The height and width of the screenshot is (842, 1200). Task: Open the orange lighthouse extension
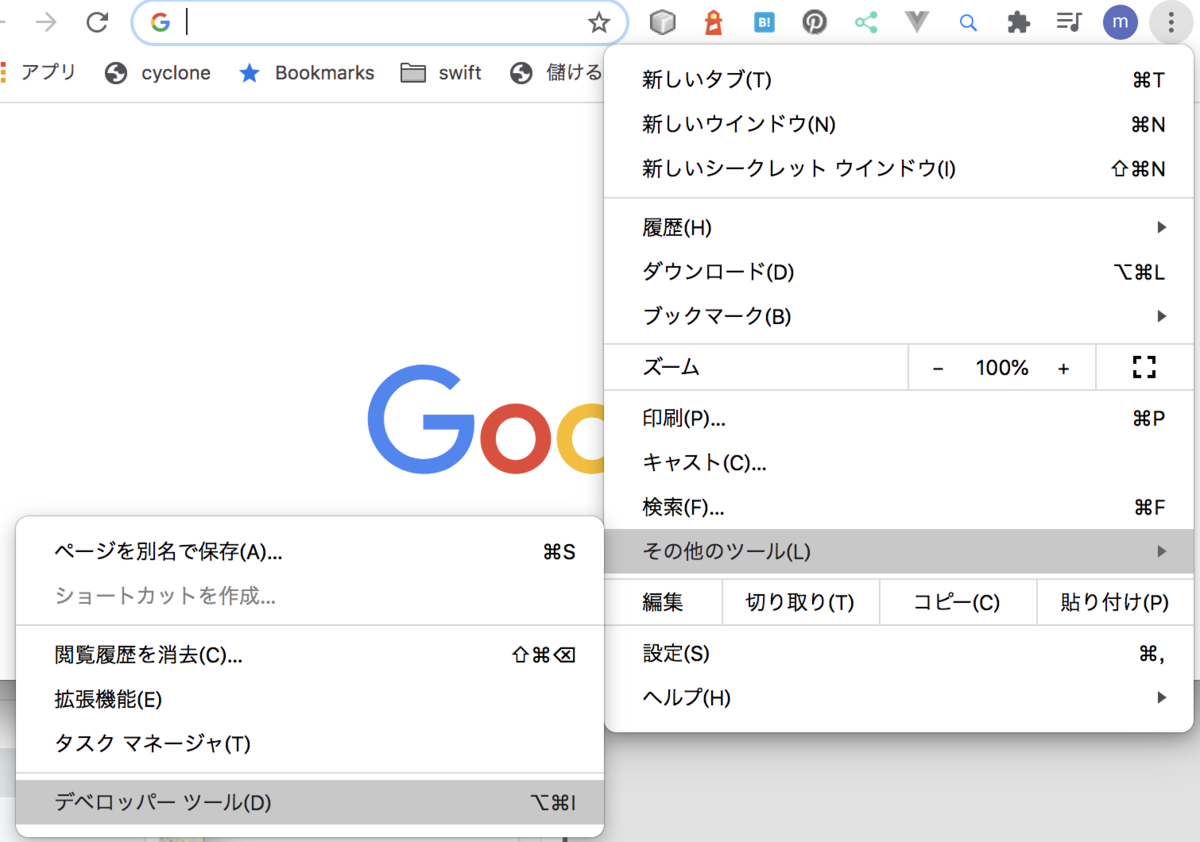tap(713, 22)
